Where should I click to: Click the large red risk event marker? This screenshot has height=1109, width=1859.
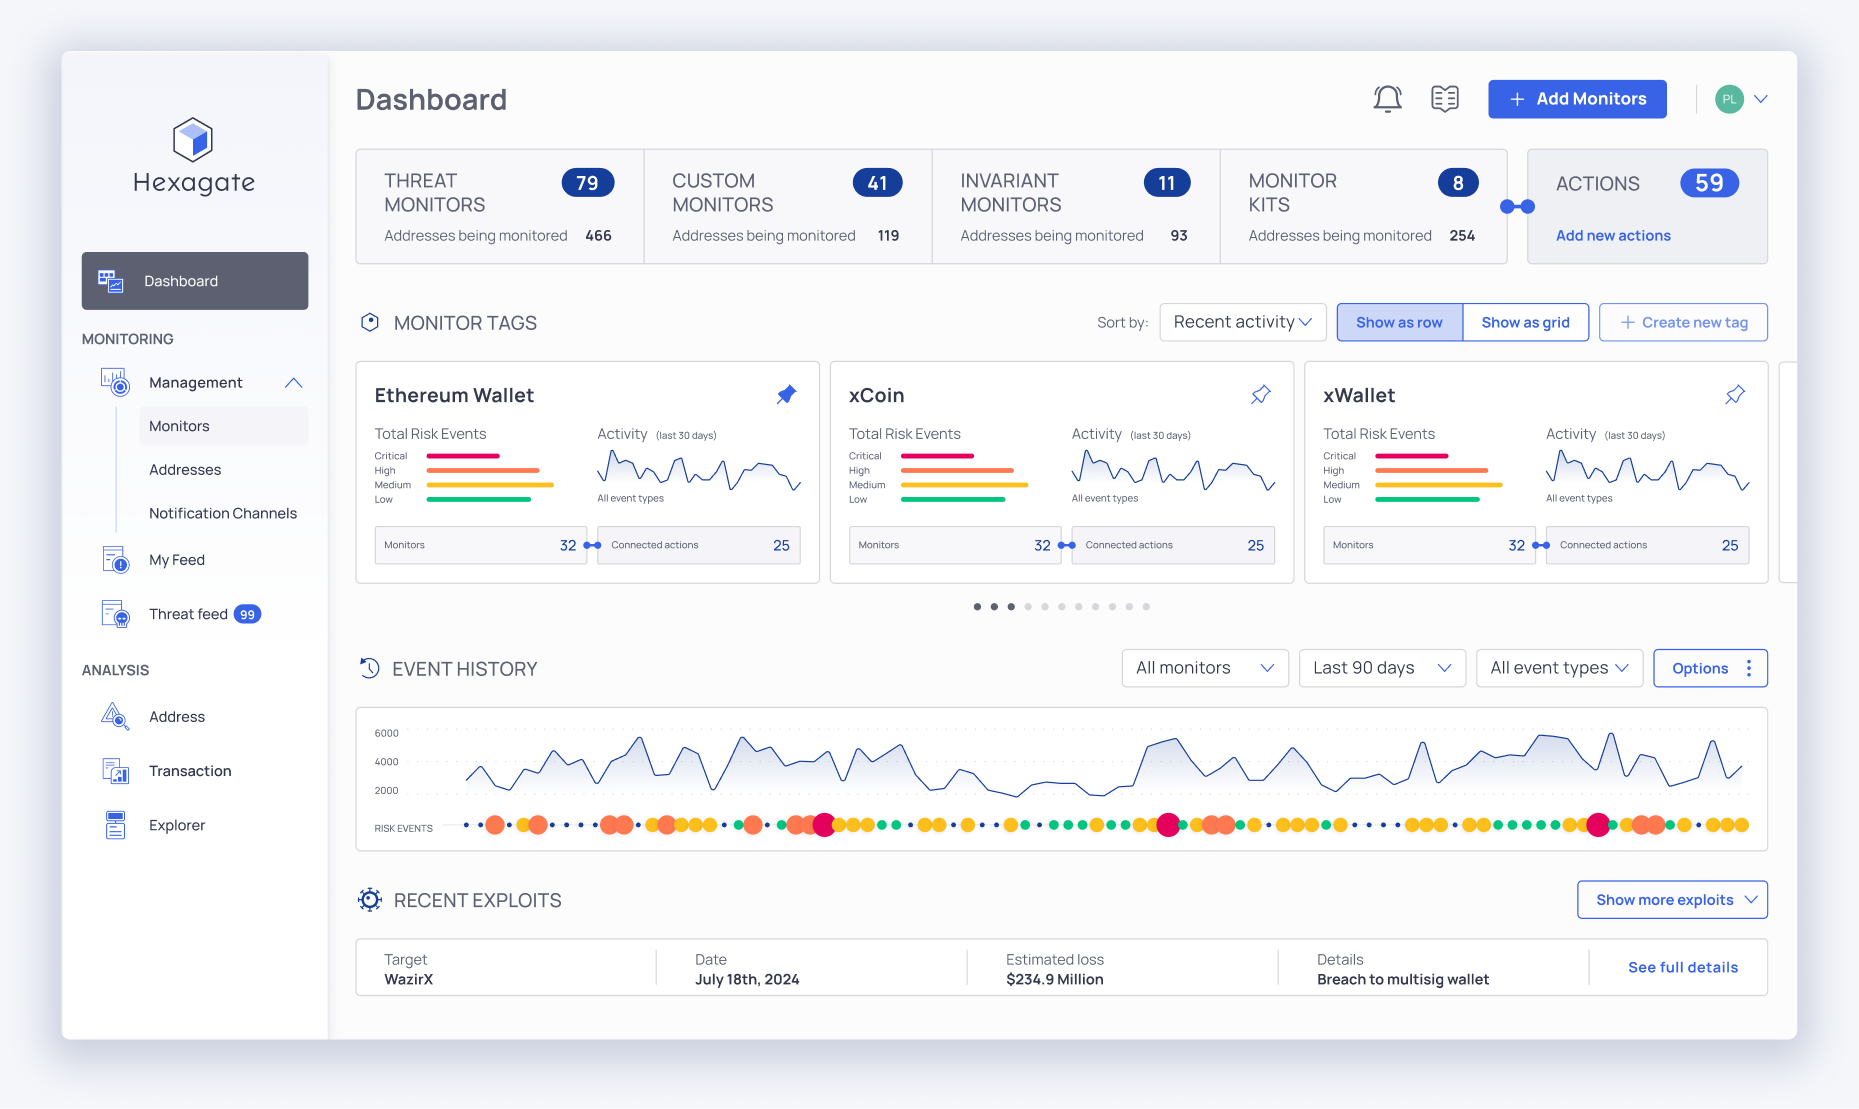[x=1167, y=825]
